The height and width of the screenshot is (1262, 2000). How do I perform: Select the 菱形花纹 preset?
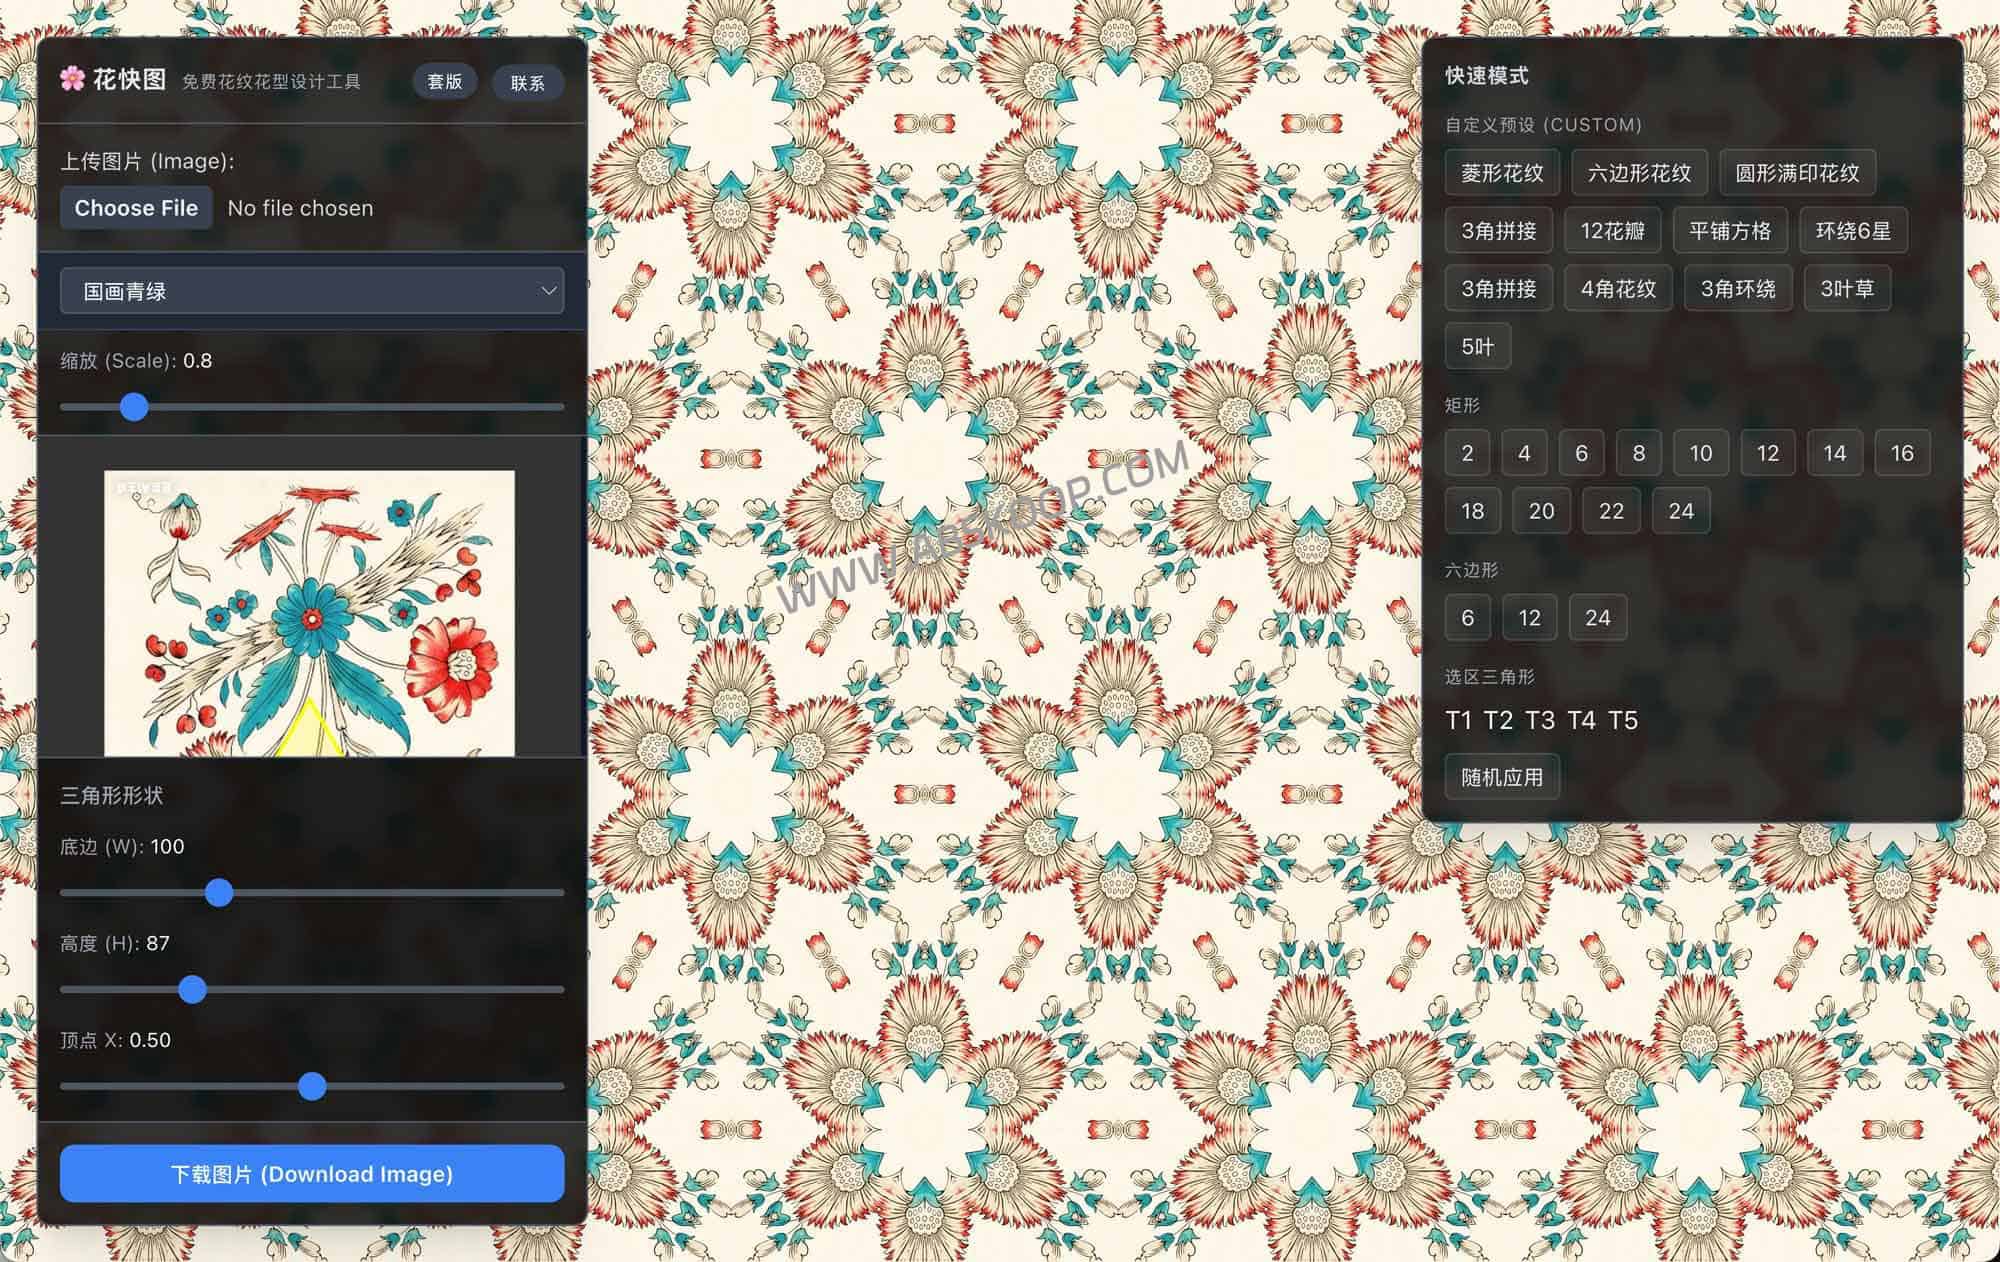(x=1501, y=173)
